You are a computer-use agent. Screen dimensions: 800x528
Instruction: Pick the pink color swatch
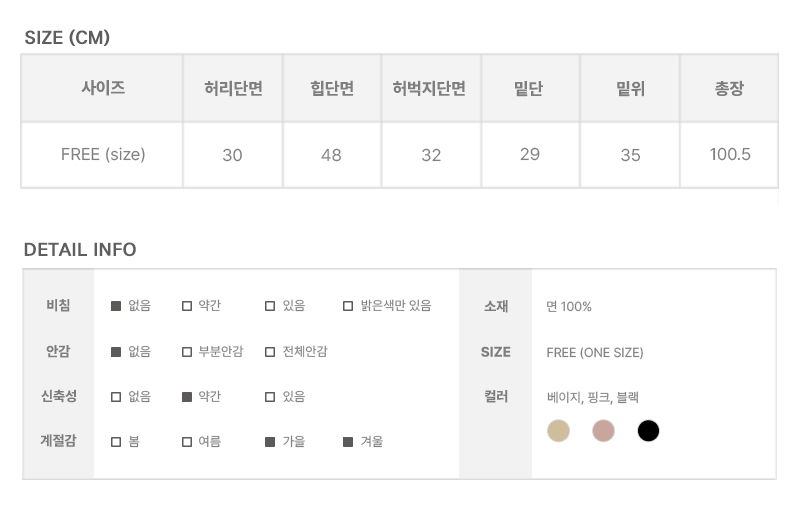point(603,431)
